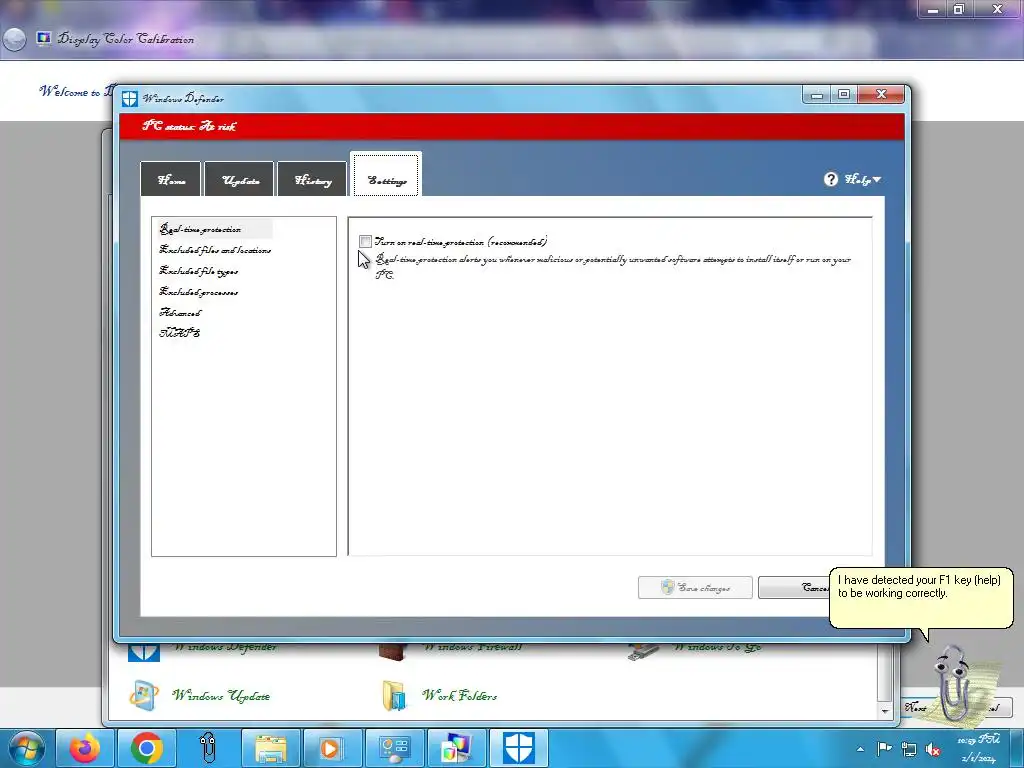Click the round back arrow in Color Calibration
This screenshot has width=1024, height=768.
tap(14, 39)
